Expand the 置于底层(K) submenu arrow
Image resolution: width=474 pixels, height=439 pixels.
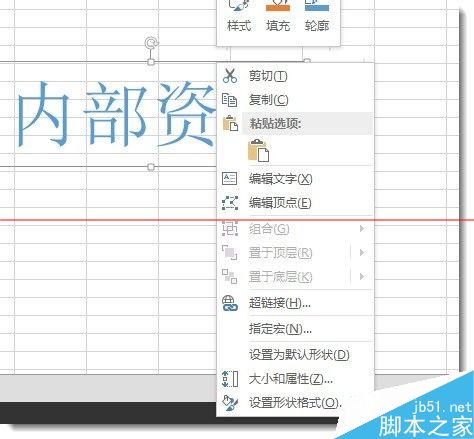[x=362, y=277]
